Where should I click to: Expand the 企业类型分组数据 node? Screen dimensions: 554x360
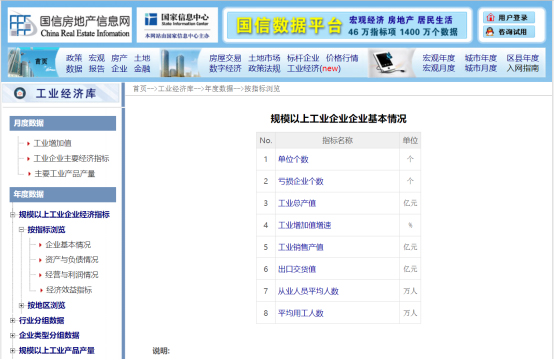coord(13,335)
